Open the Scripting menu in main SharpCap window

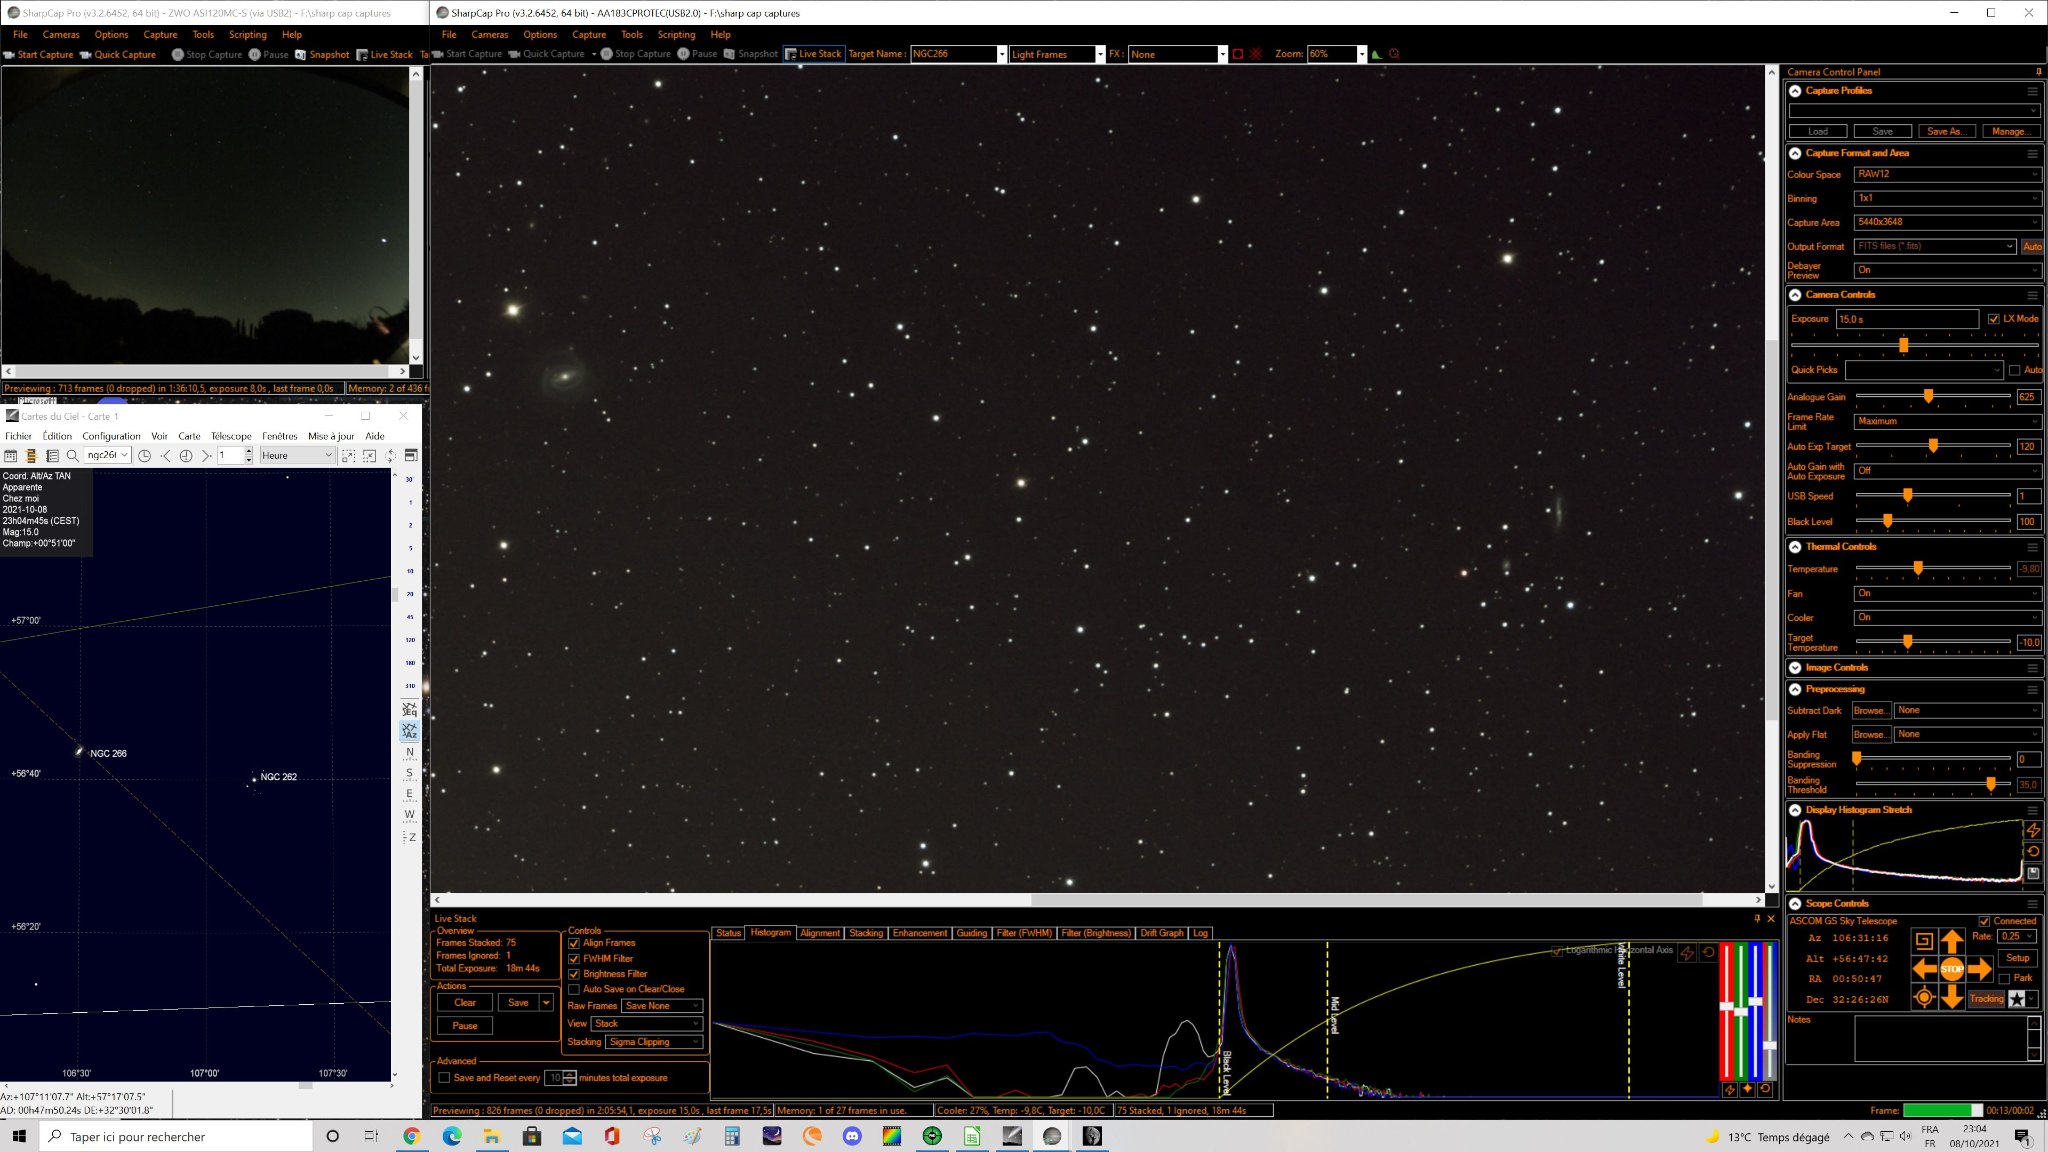click(x=676, y=34)
